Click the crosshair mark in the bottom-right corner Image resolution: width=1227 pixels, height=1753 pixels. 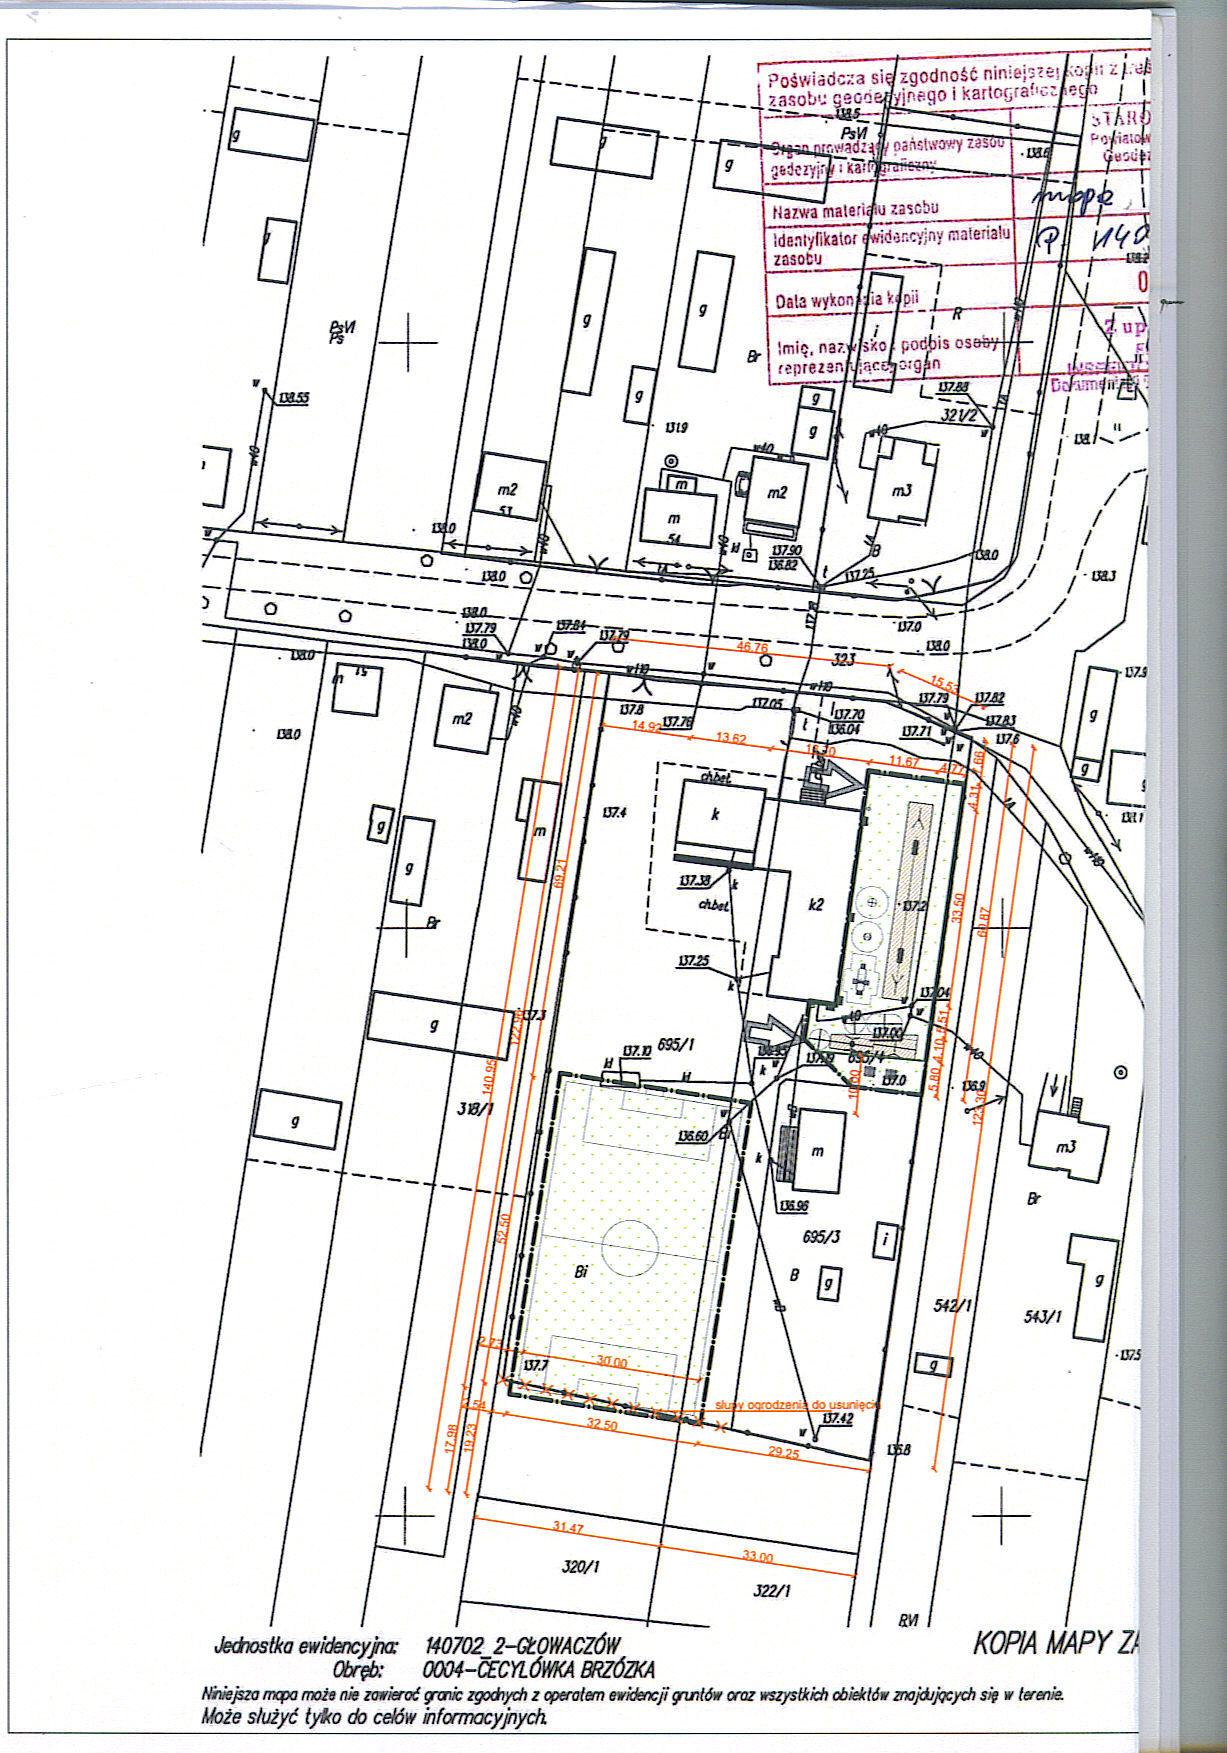click(1001, 1515)
